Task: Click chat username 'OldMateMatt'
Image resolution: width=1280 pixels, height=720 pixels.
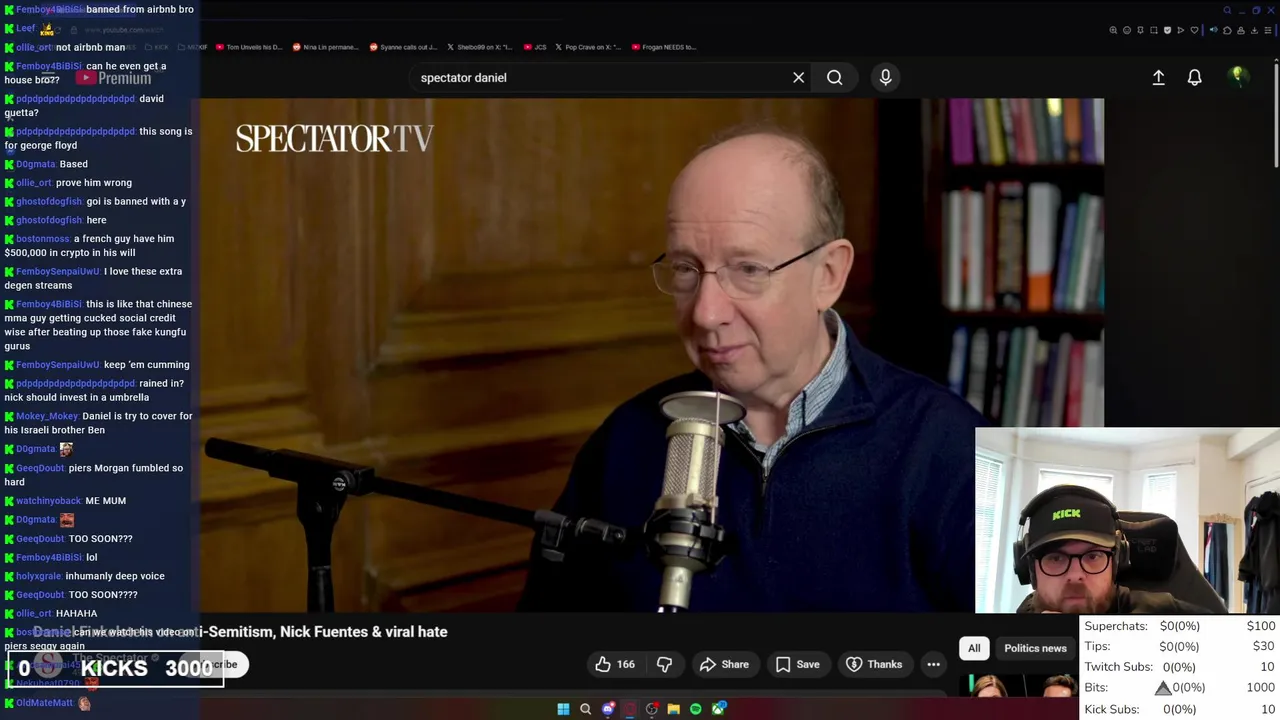Action: (45, 703)
